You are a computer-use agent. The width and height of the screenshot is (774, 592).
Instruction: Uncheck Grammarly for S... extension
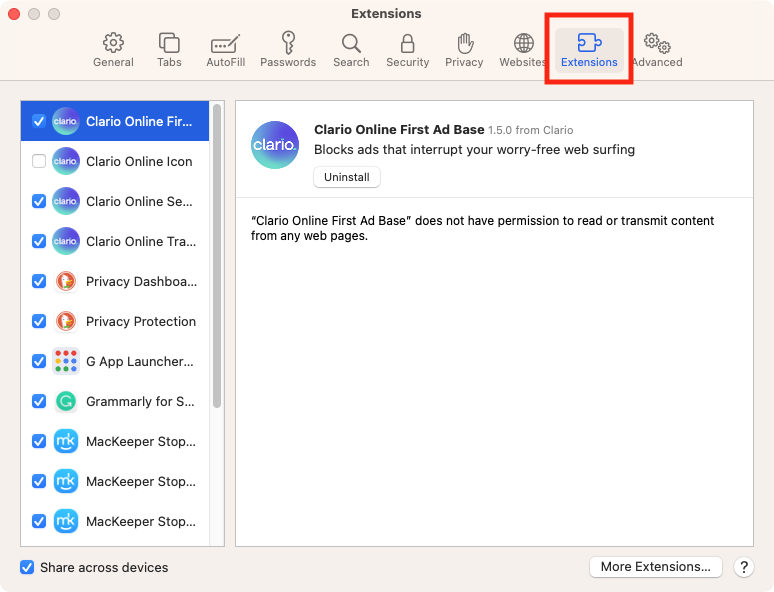[39, 401]
